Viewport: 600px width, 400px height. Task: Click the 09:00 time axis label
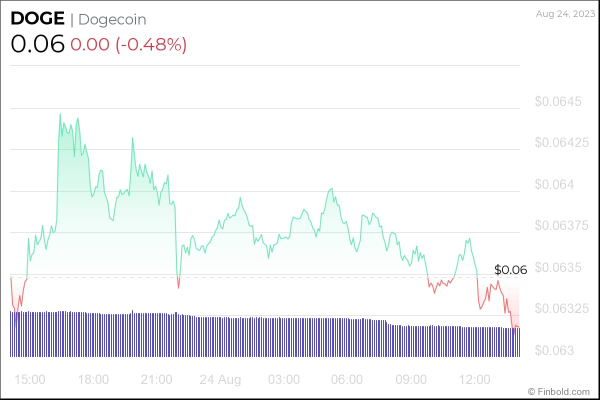411,380
